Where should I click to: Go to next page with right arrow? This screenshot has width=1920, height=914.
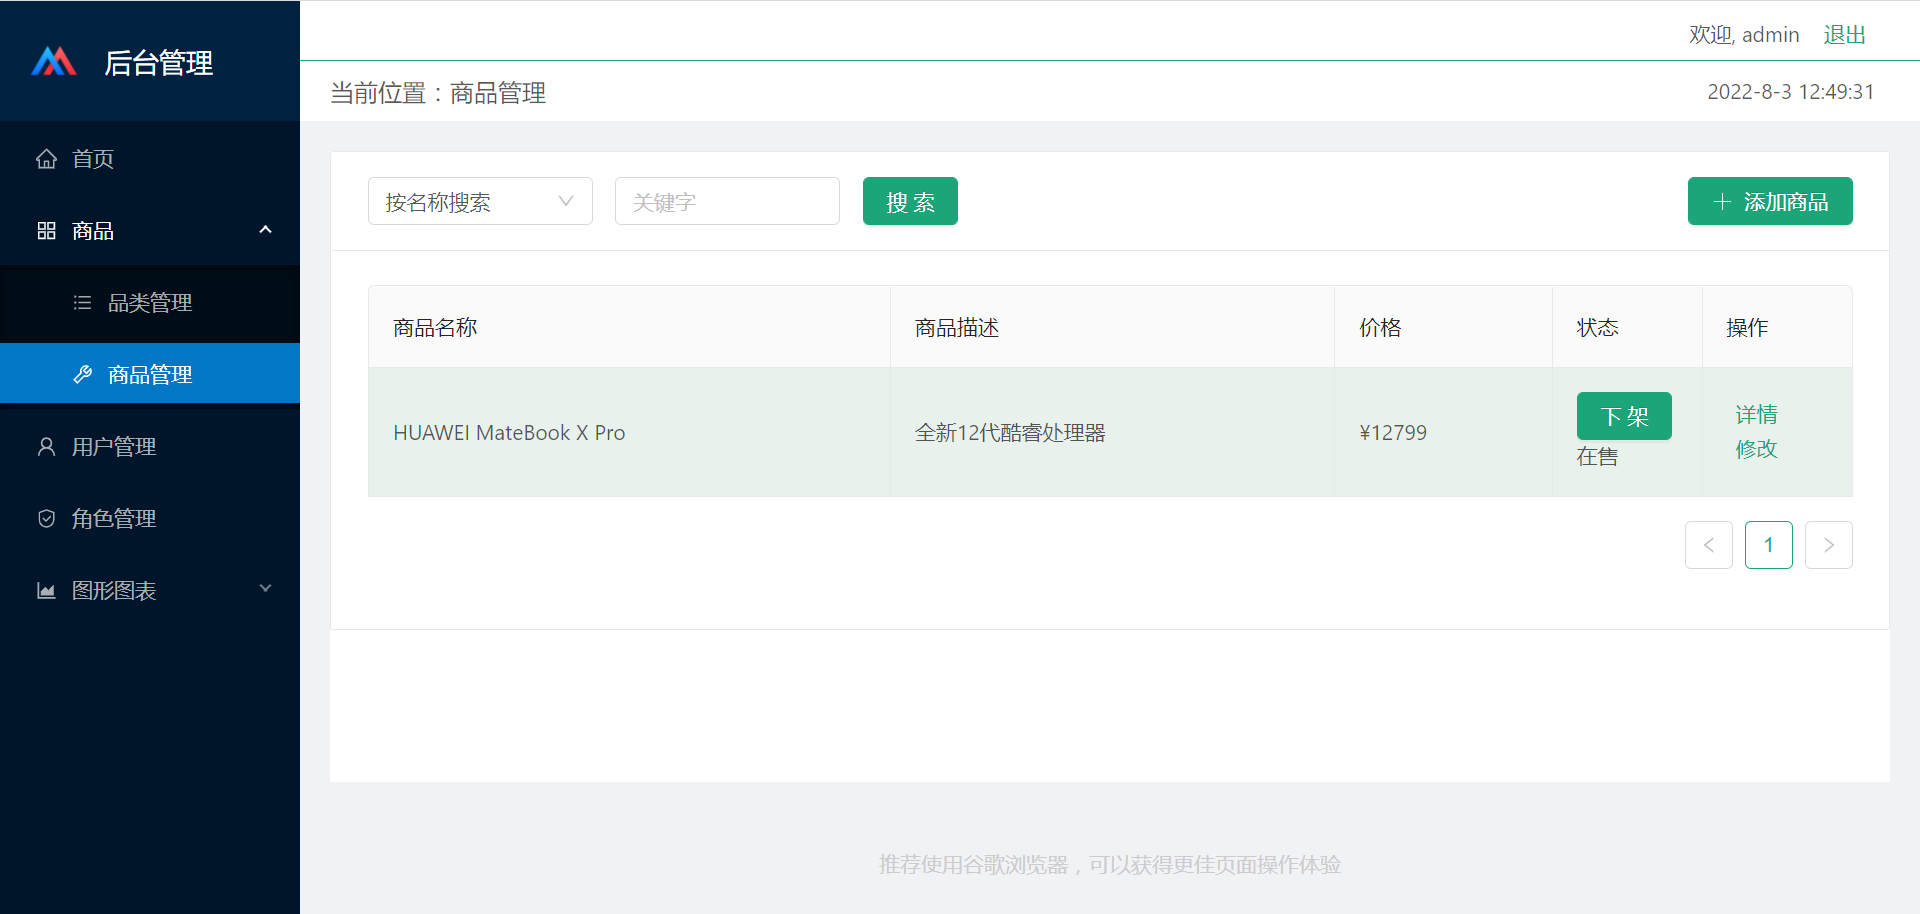(x=1828, y=545)
